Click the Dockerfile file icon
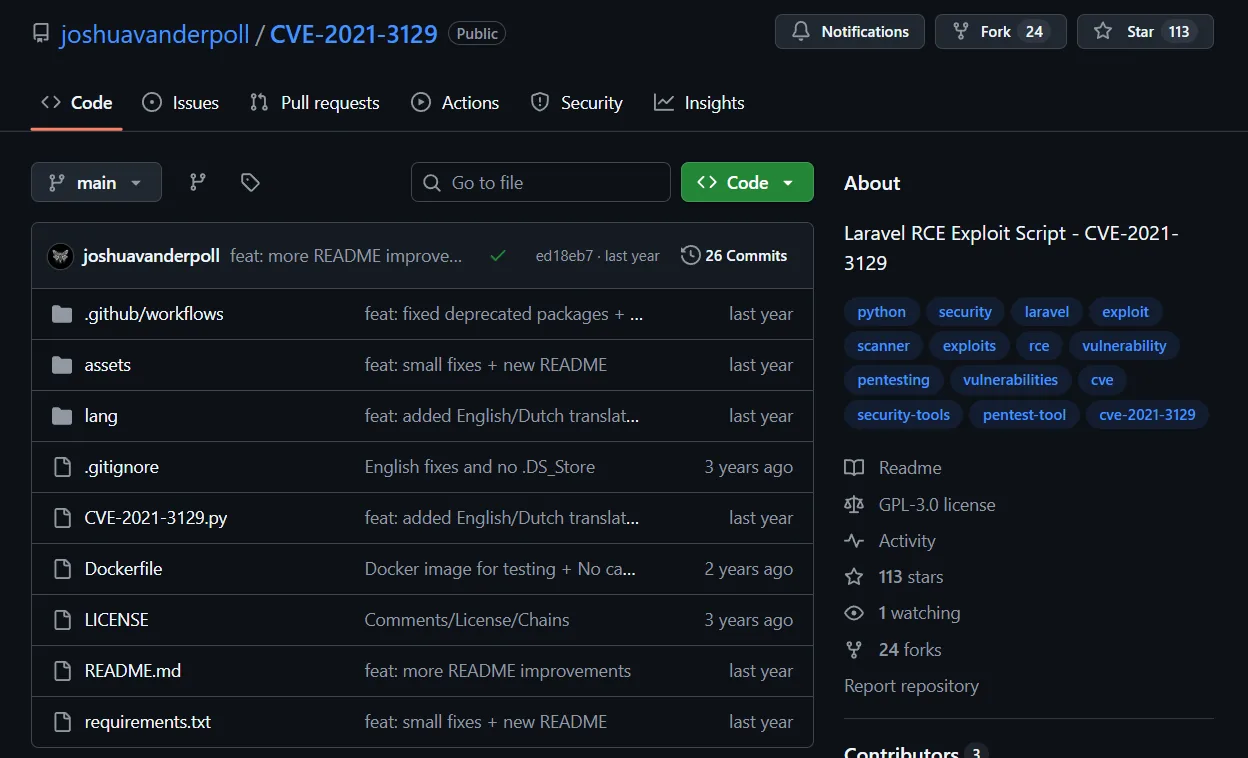 tap(63, 569)
